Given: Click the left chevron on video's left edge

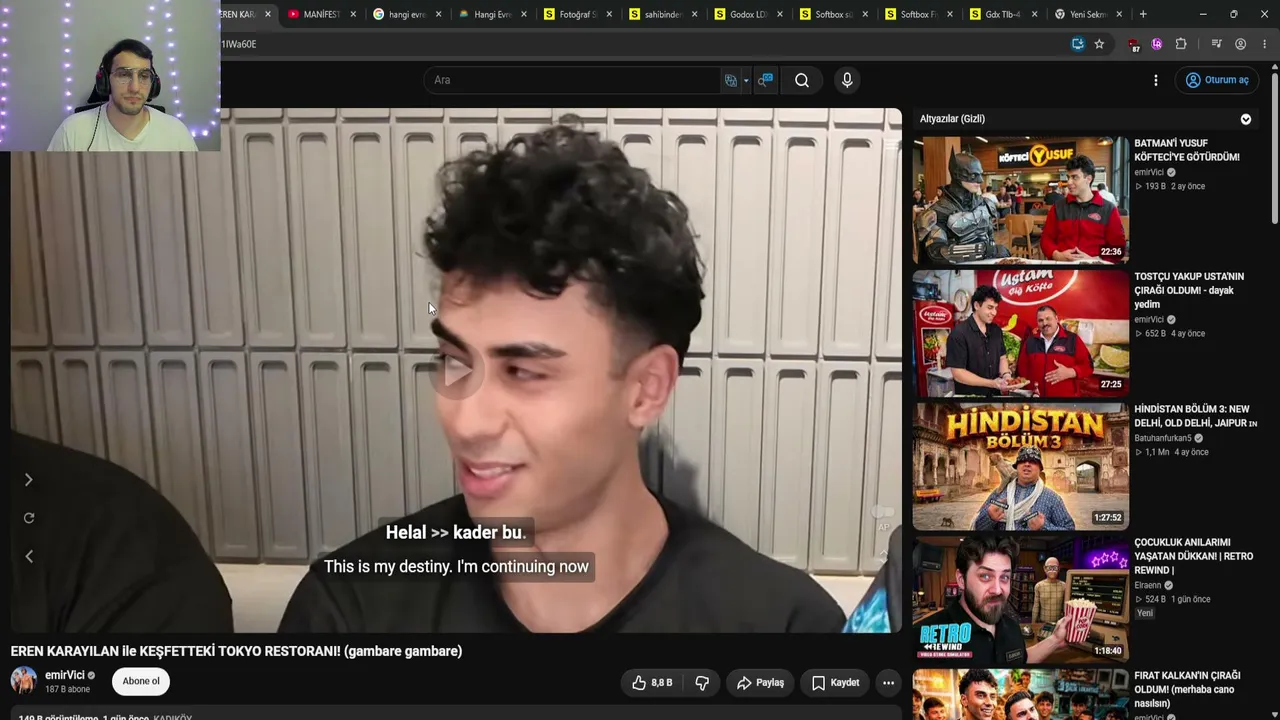Looking at the screenshot, I should 29,556.
